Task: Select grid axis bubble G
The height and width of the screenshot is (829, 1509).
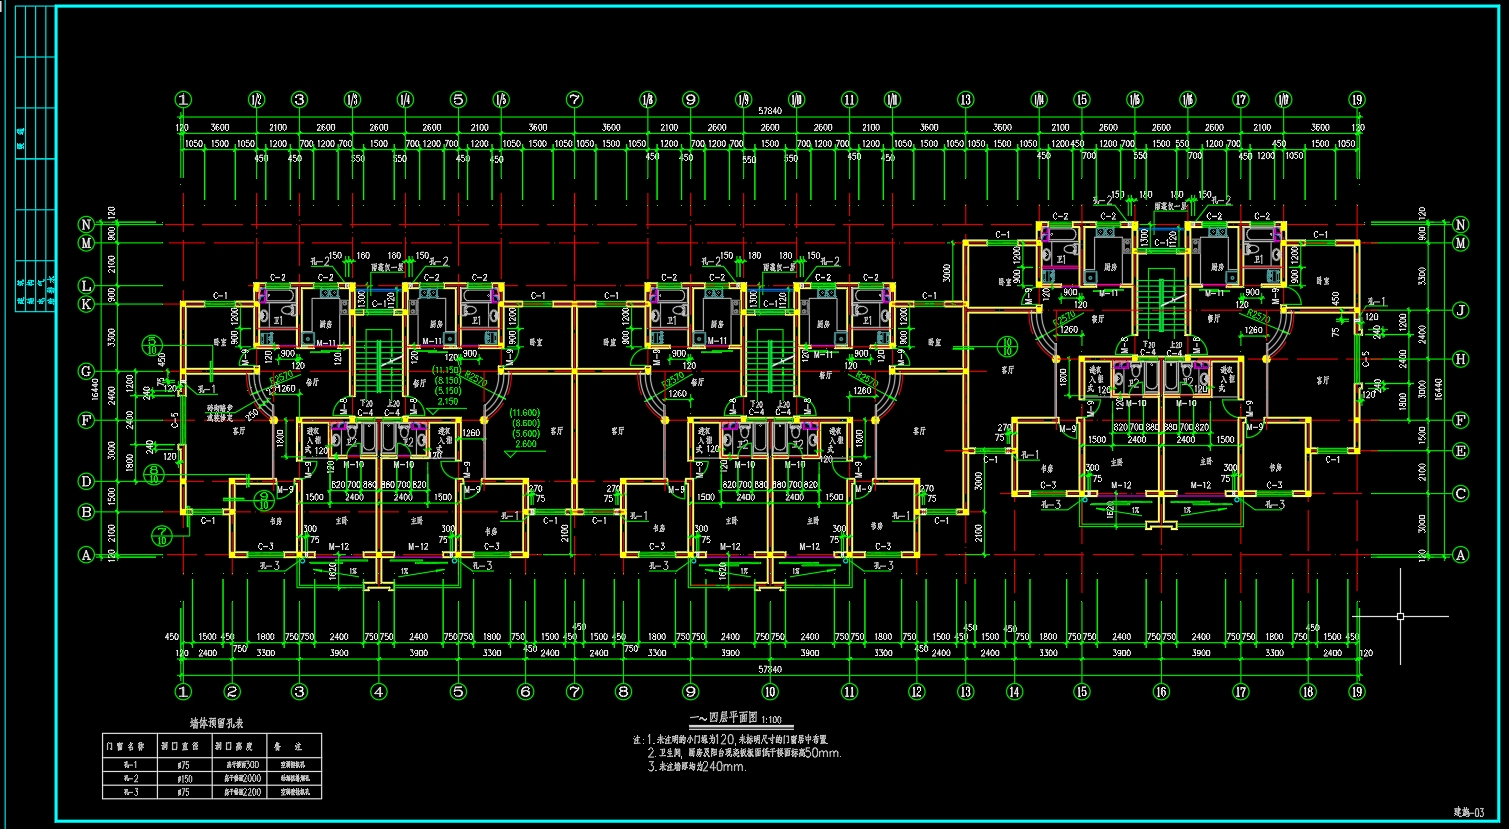Action: pyautogui.click(x=87, y=371)
